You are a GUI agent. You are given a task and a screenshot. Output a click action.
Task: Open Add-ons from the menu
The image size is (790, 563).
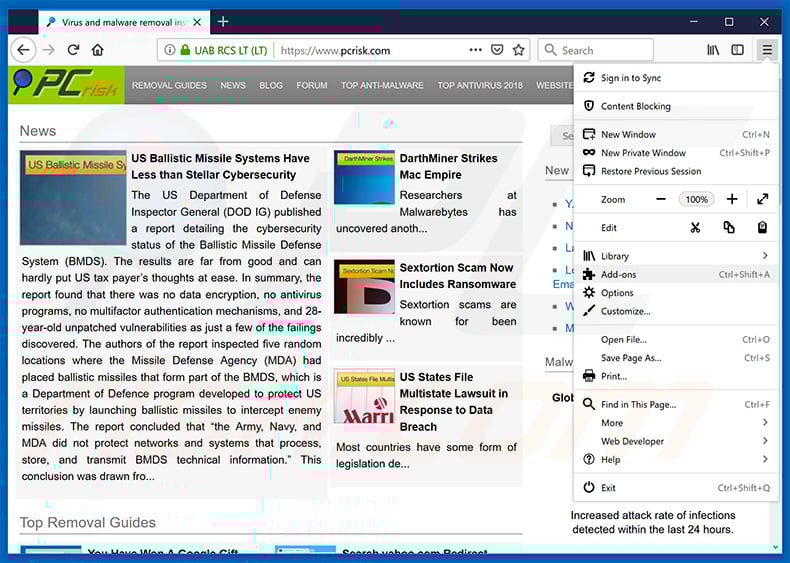674,274
